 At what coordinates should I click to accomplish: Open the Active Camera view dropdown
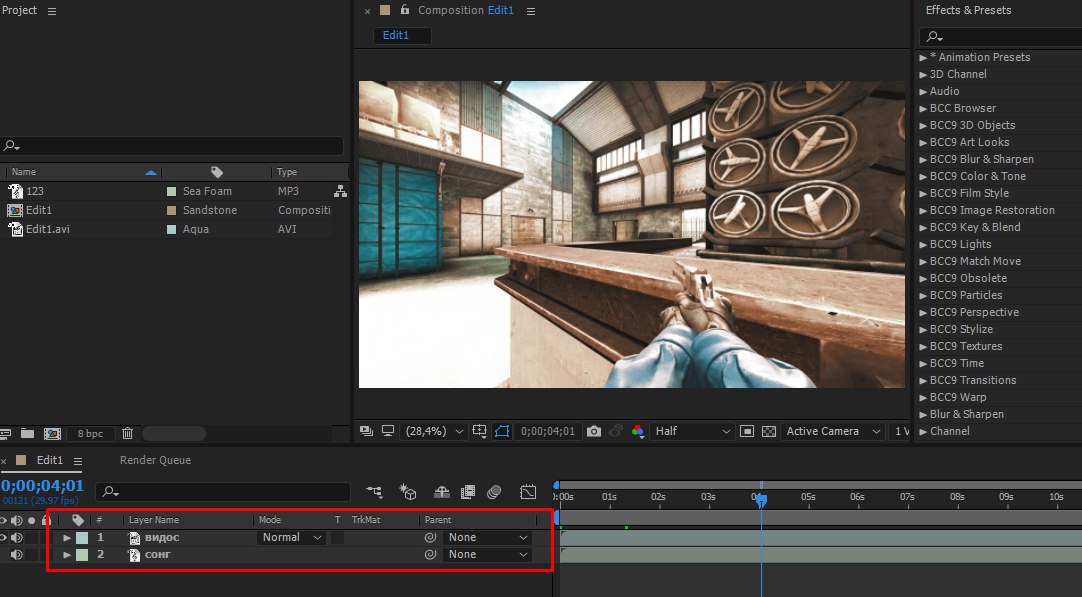click(833, 431)
